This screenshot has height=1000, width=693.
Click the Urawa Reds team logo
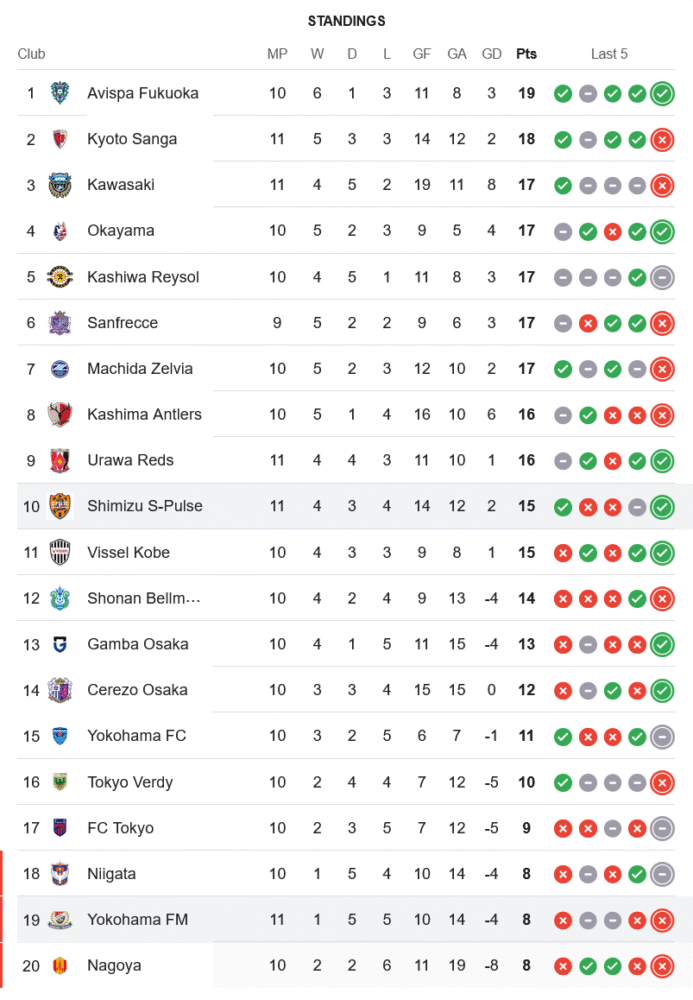tap(60, 461)
